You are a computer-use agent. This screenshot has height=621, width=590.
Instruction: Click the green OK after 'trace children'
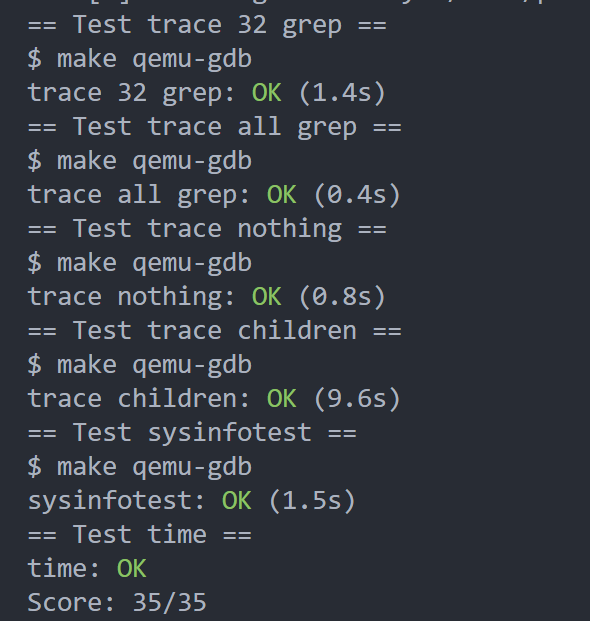[282, 399]
